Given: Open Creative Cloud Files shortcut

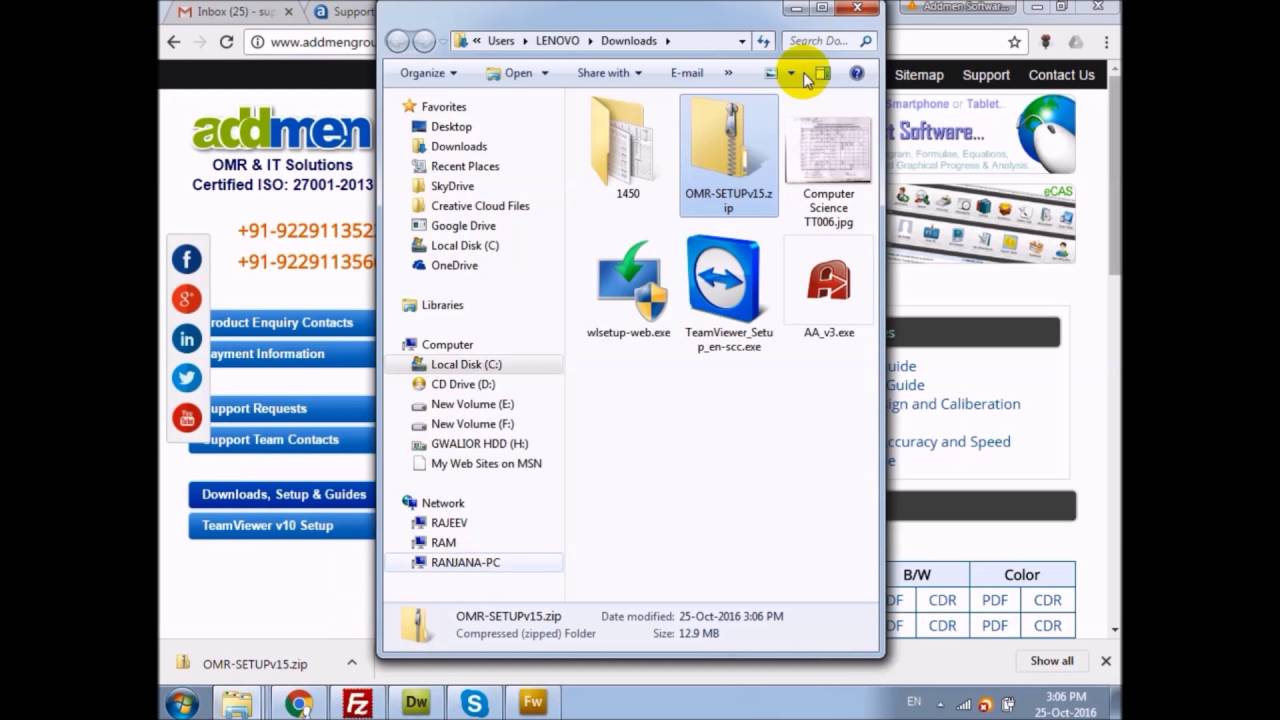Looking at the screenshot, I should 480,206.
